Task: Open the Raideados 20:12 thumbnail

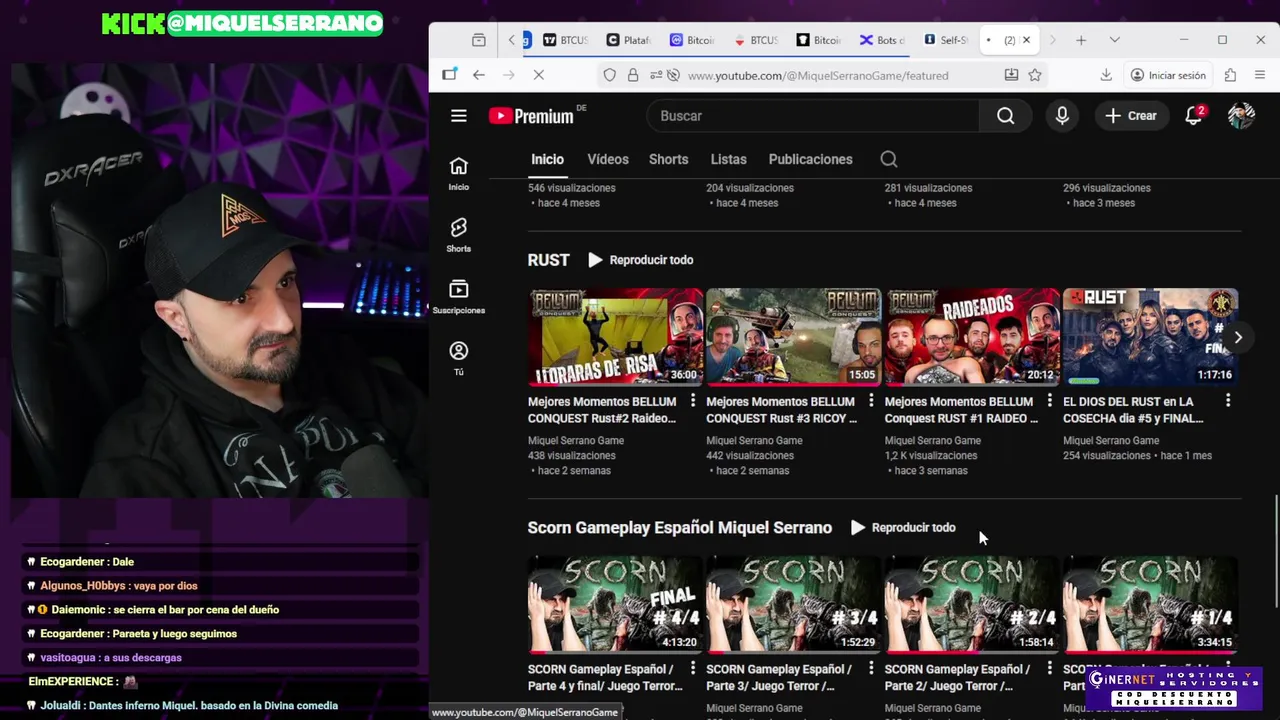Action: (972, 337)
